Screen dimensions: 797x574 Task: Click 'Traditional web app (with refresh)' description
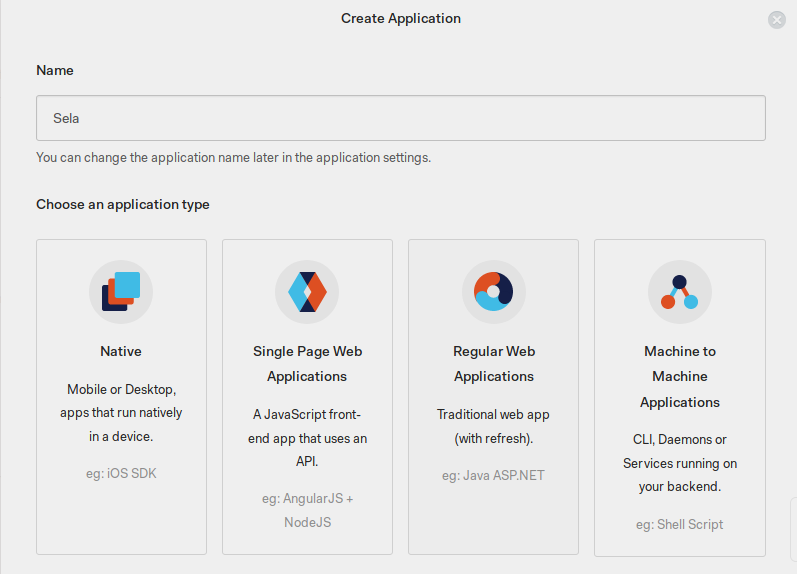(x=494, y=426)
